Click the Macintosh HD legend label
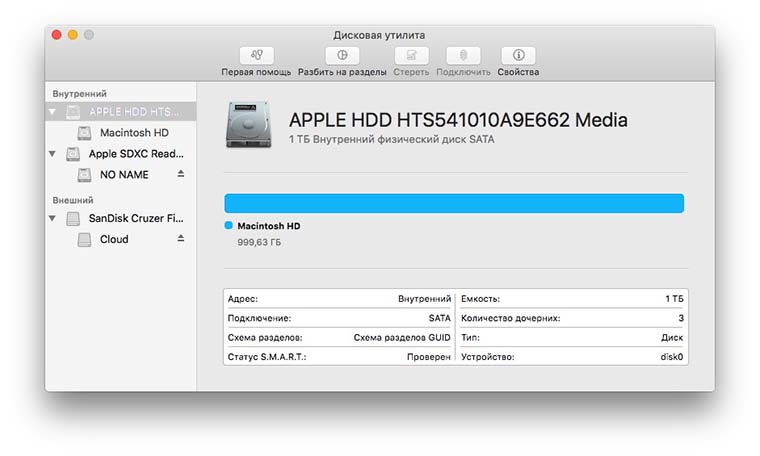The height and width of the screenshot is (456, 760). 269,226
